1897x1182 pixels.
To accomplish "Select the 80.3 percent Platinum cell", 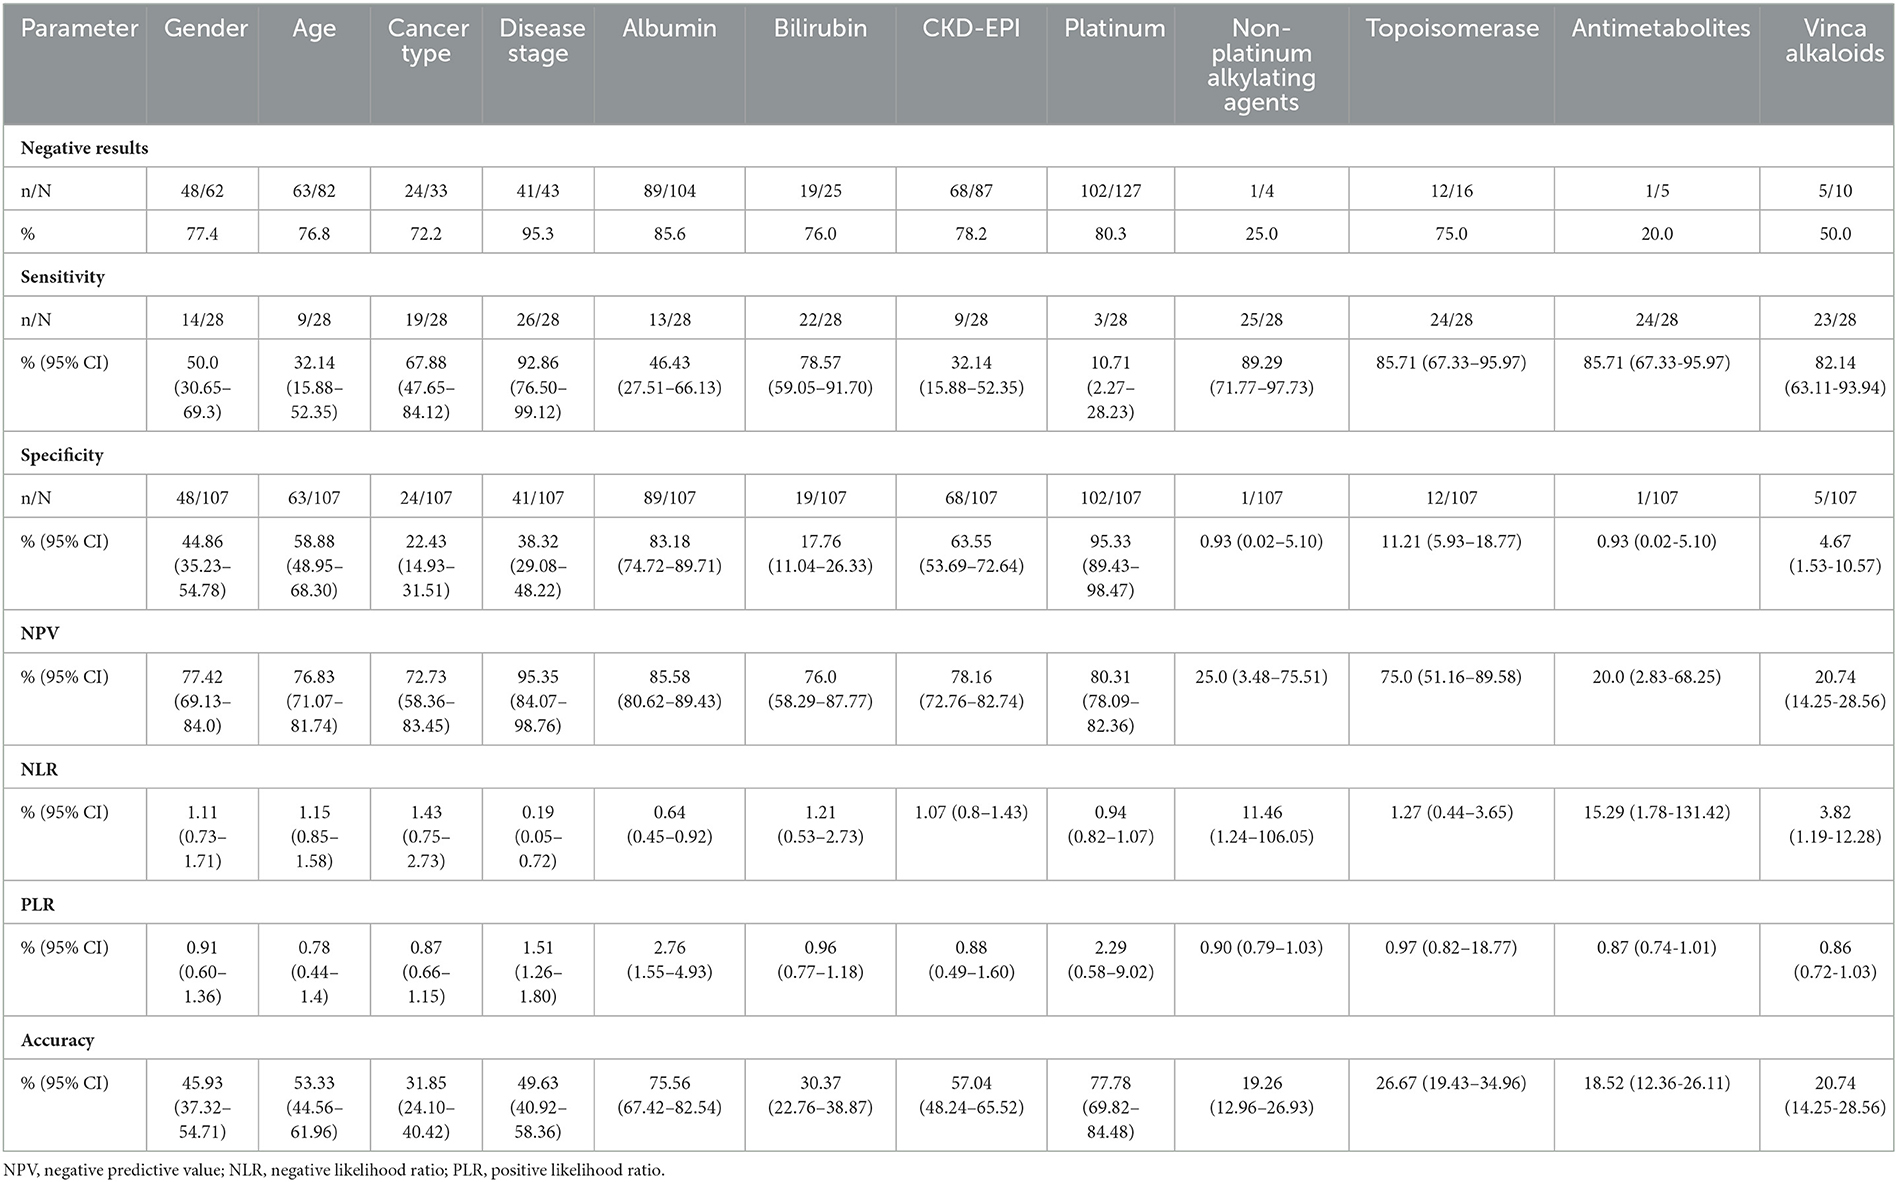I will 1111,233.
